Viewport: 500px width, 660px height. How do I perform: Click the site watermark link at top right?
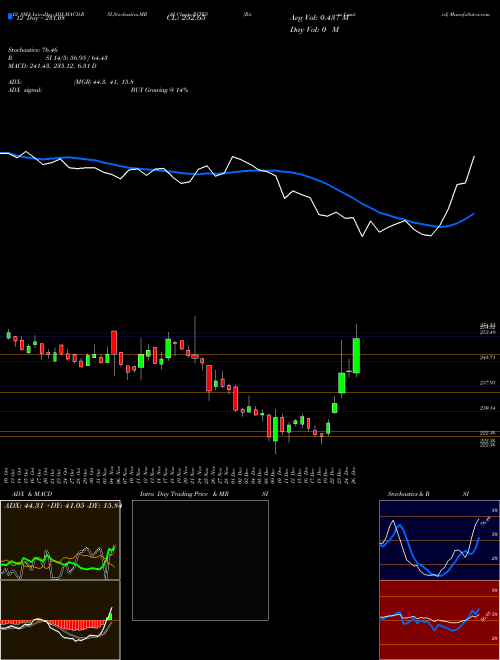point(466,14)
